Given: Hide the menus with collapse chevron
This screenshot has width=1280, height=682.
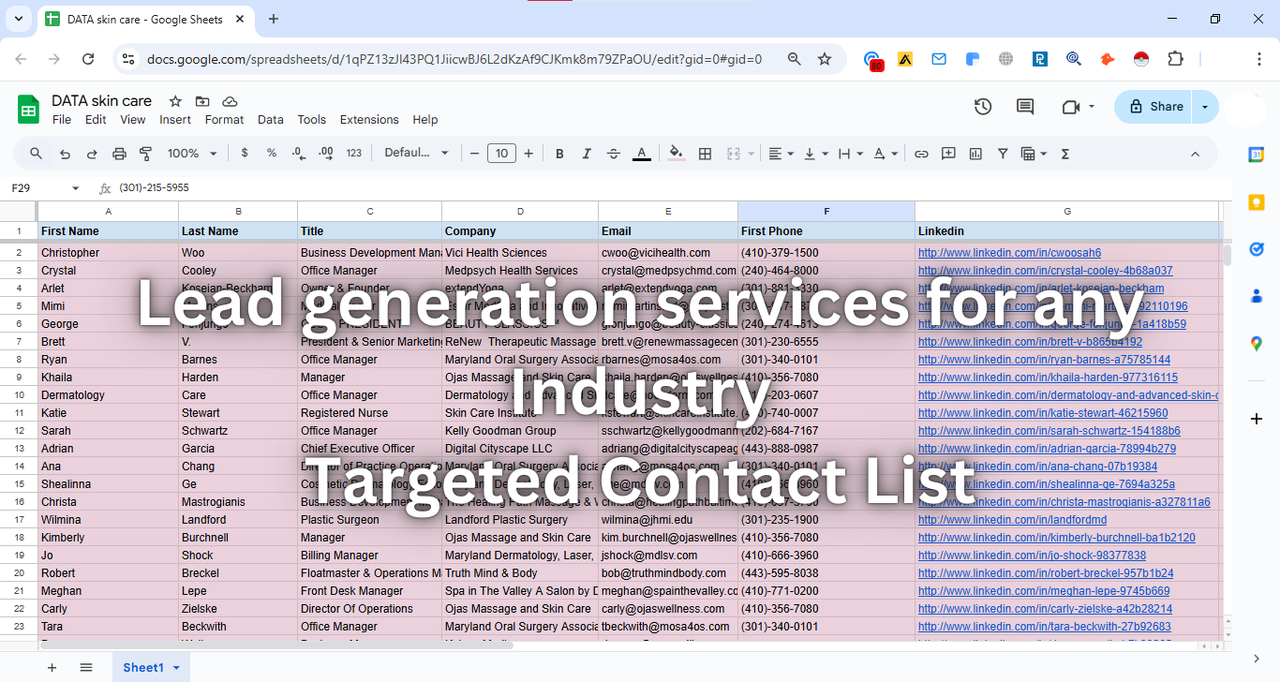Looking at the screenshot, I should pyautogui.click(x=1195, y=154).
